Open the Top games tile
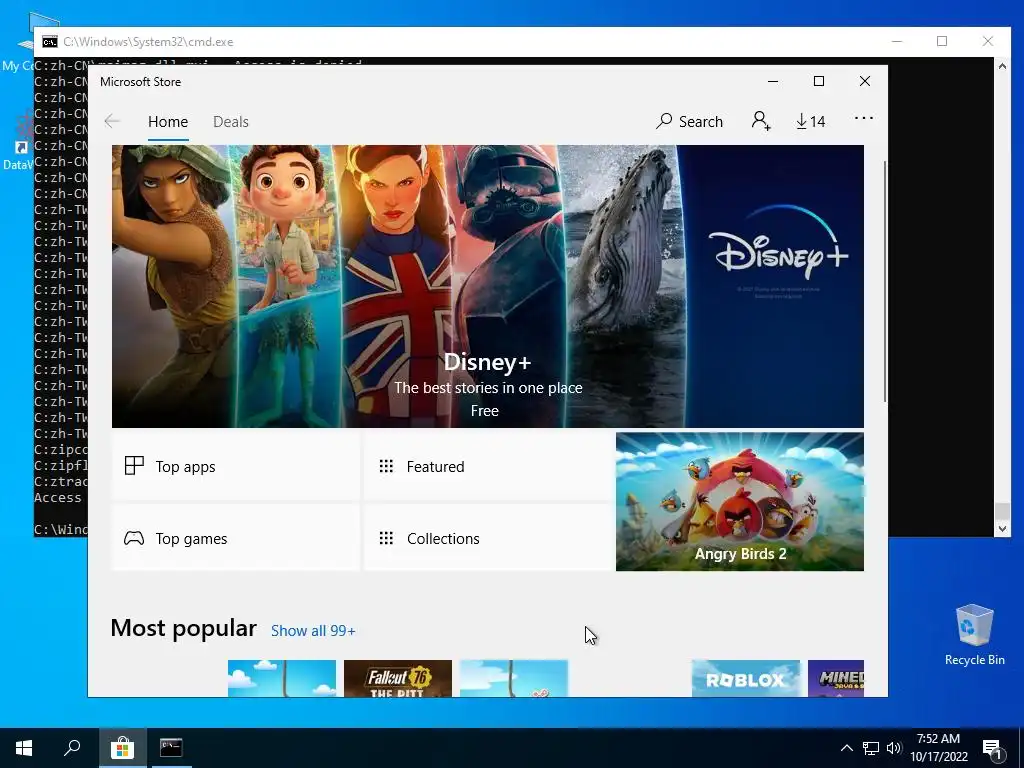The image size is (1024, 768). point(236,538)
